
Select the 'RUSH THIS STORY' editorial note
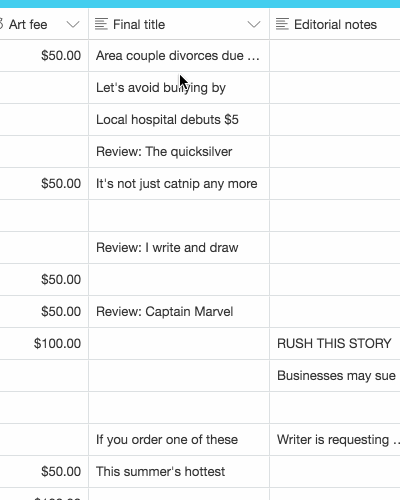tap(335, 344)
